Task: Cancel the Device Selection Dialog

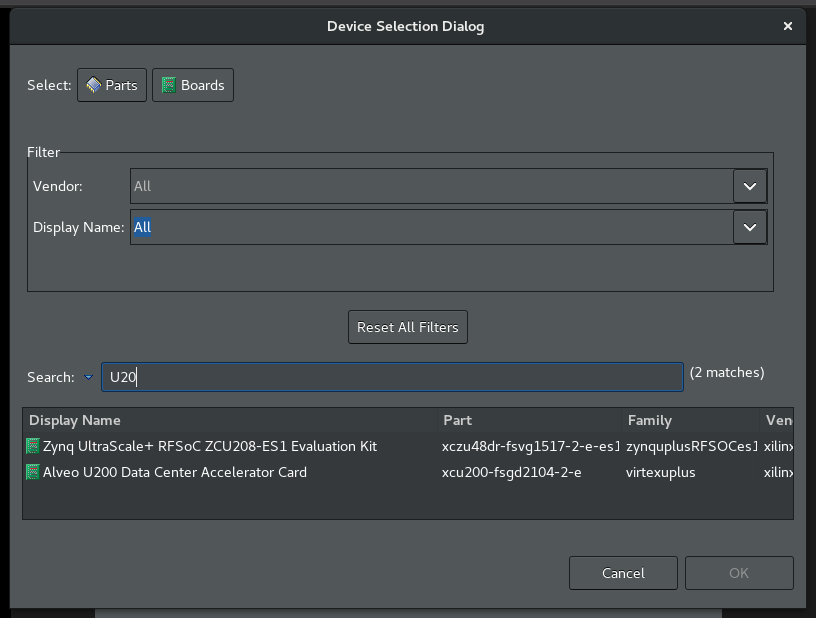Action: click(623, 573)
